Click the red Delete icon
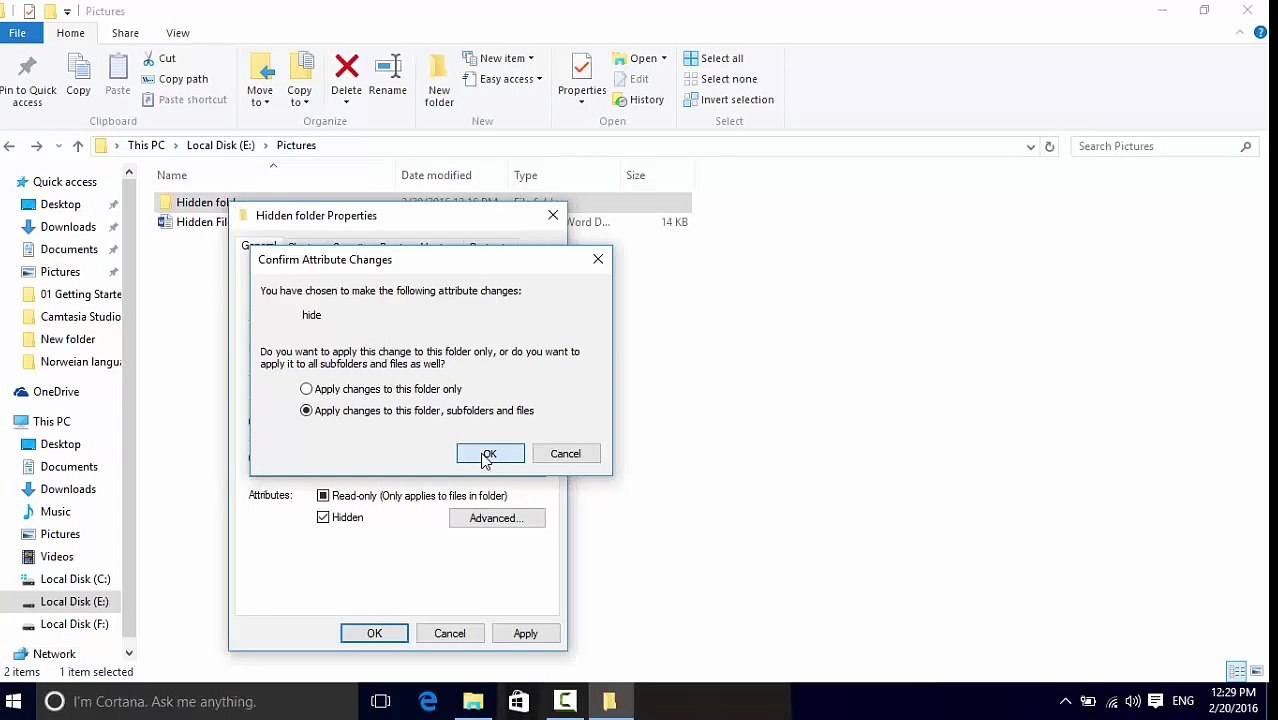This screenshot has height=720, width=1278. [x=346, y=67]
